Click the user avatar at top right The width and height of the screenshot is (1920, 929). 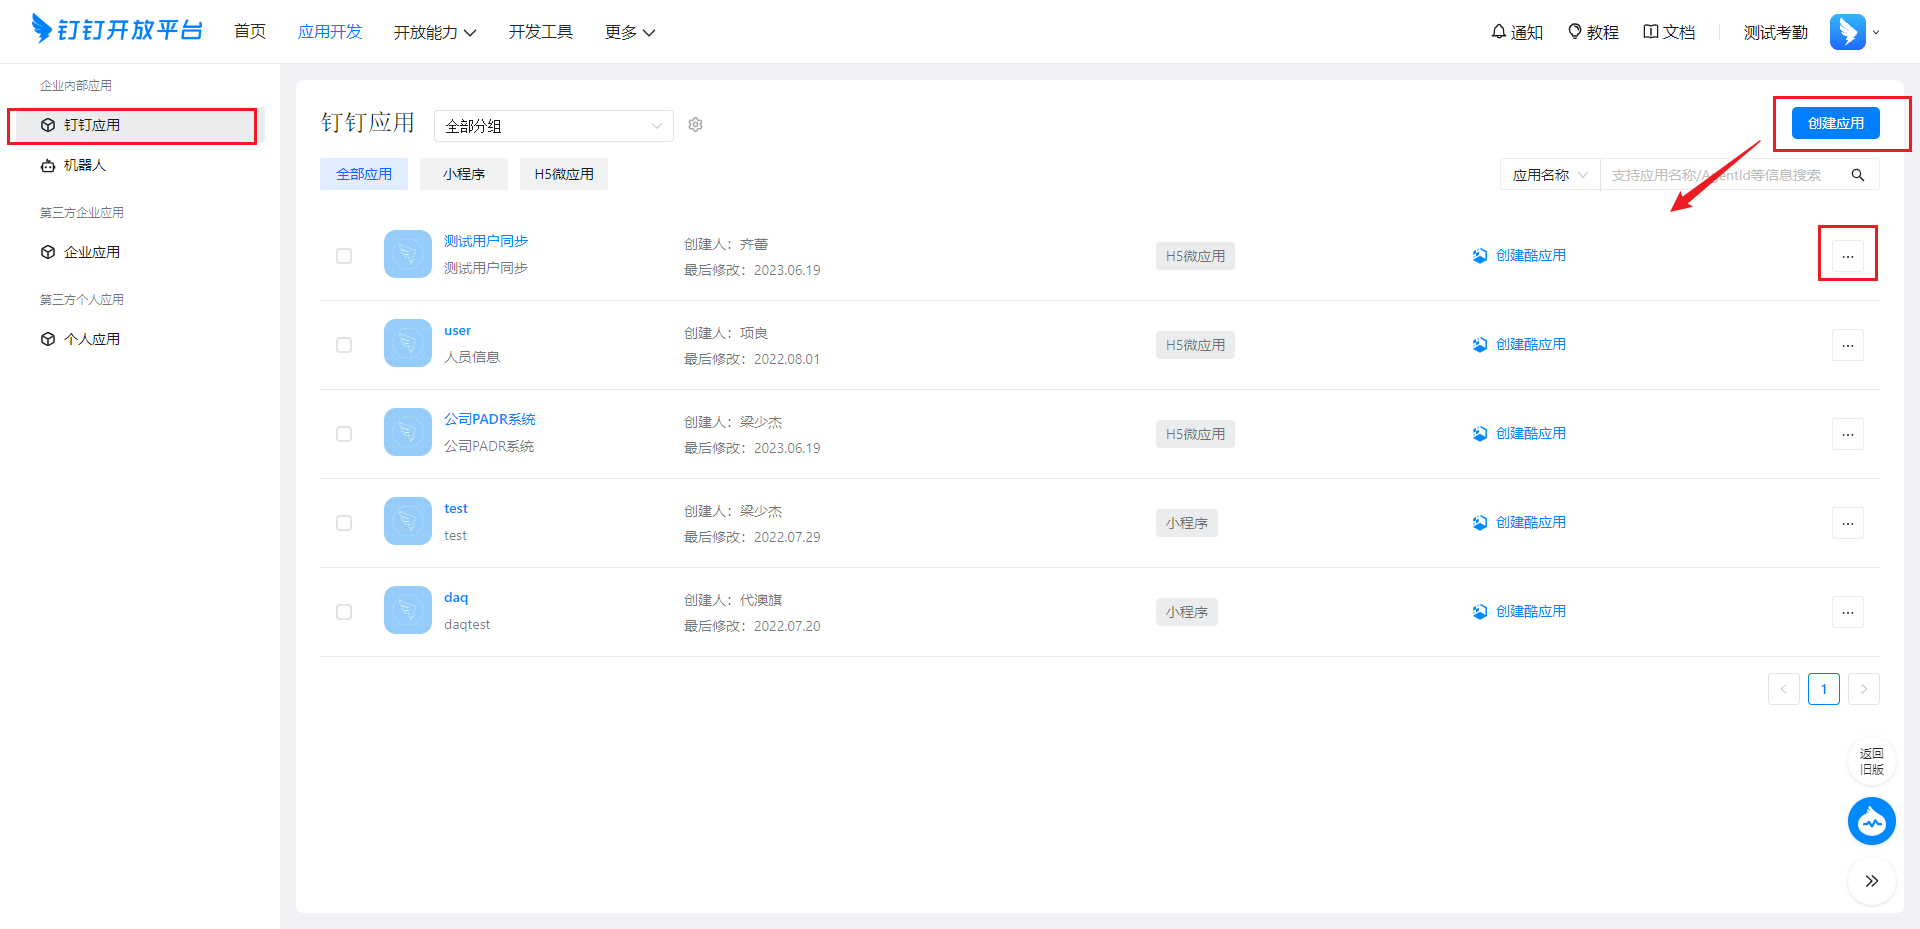coord(1848,32)
